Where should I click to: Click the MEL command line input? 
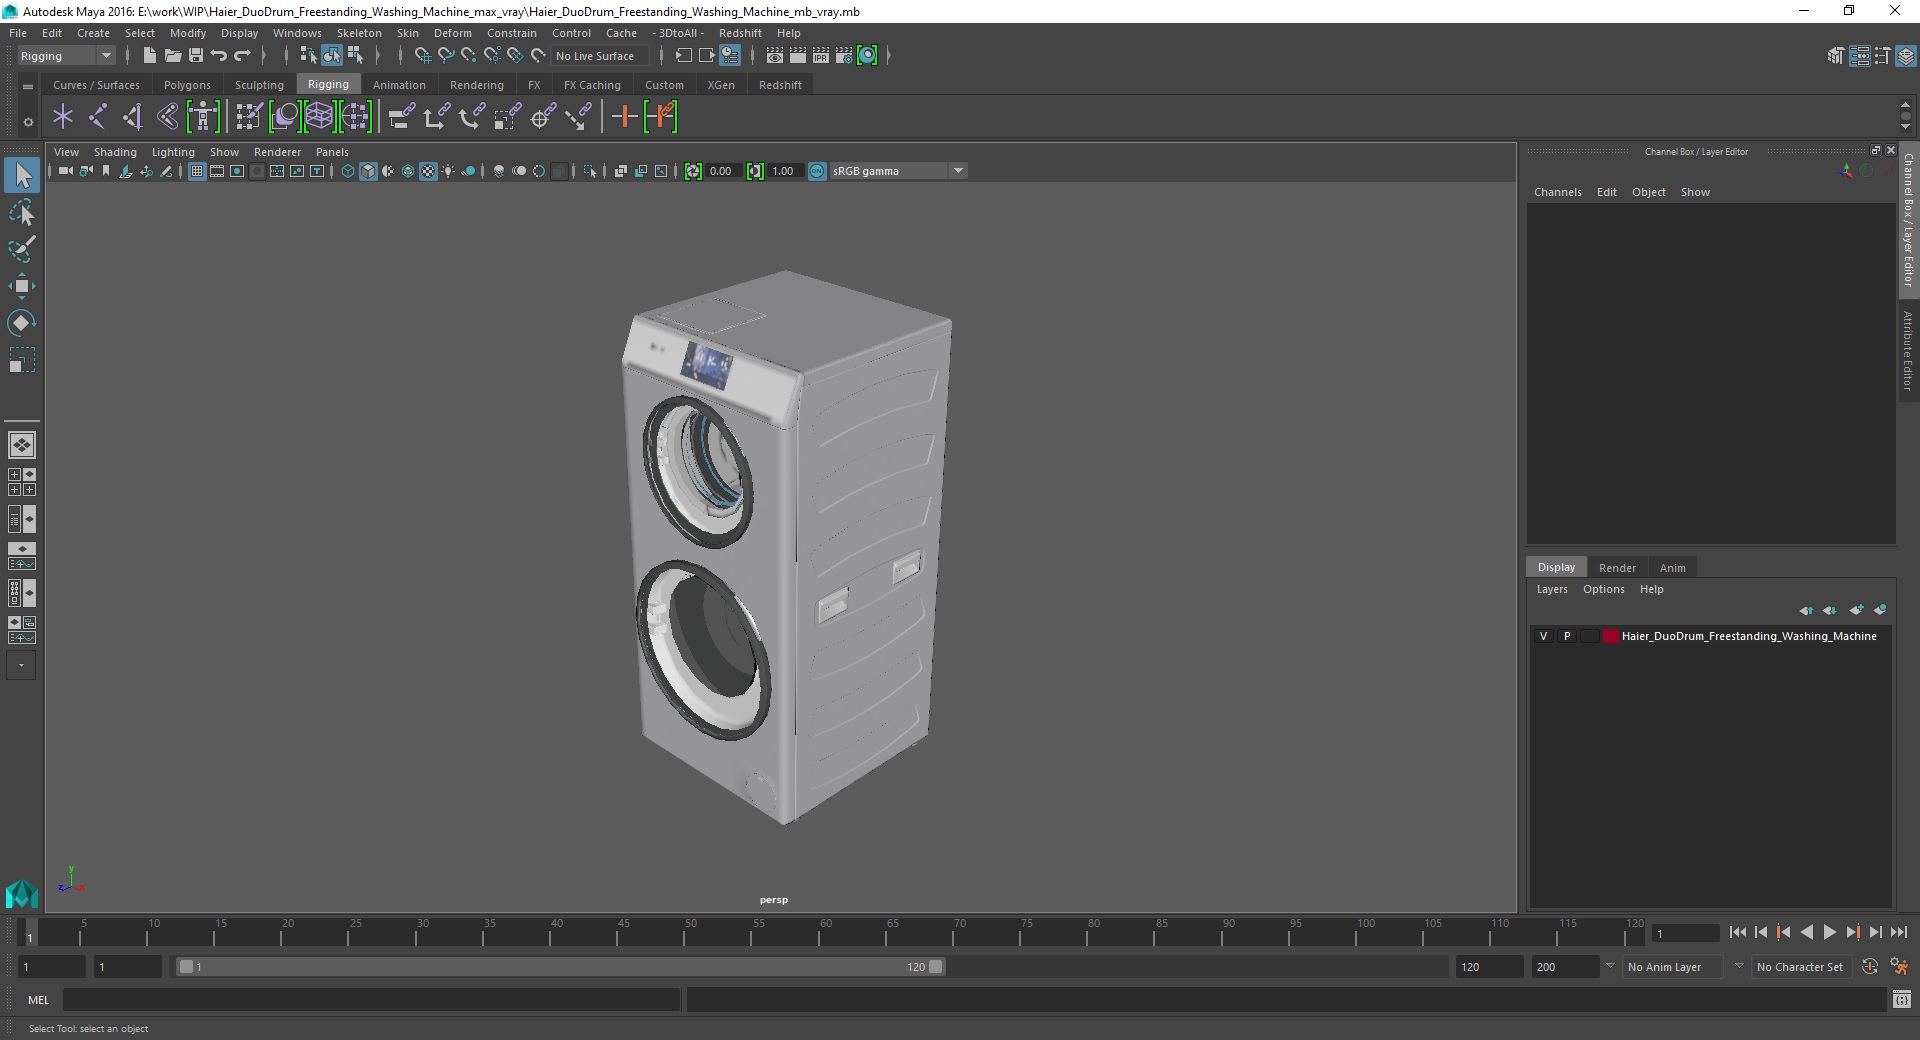click(x=371, y=1000)
